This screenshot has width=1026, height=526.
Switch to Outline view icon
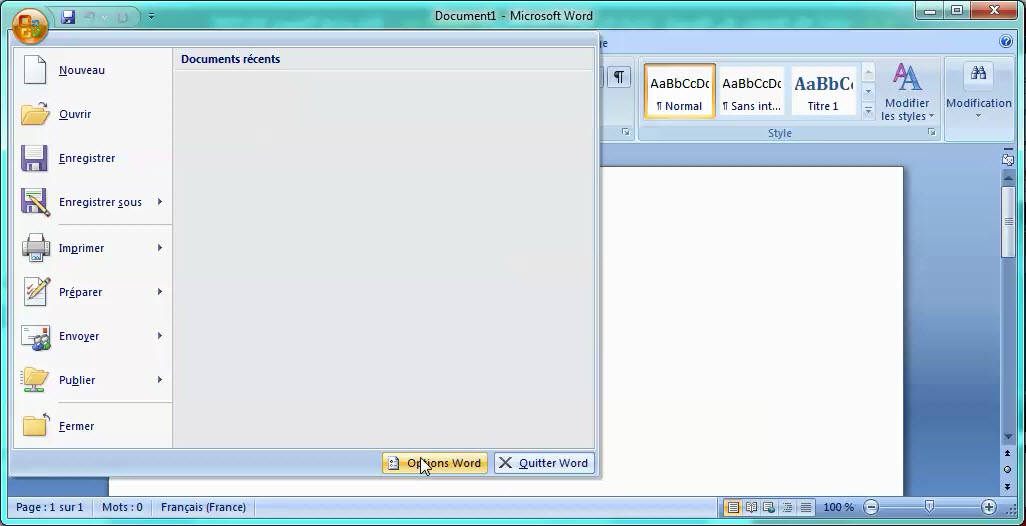(x=787, y=507)
